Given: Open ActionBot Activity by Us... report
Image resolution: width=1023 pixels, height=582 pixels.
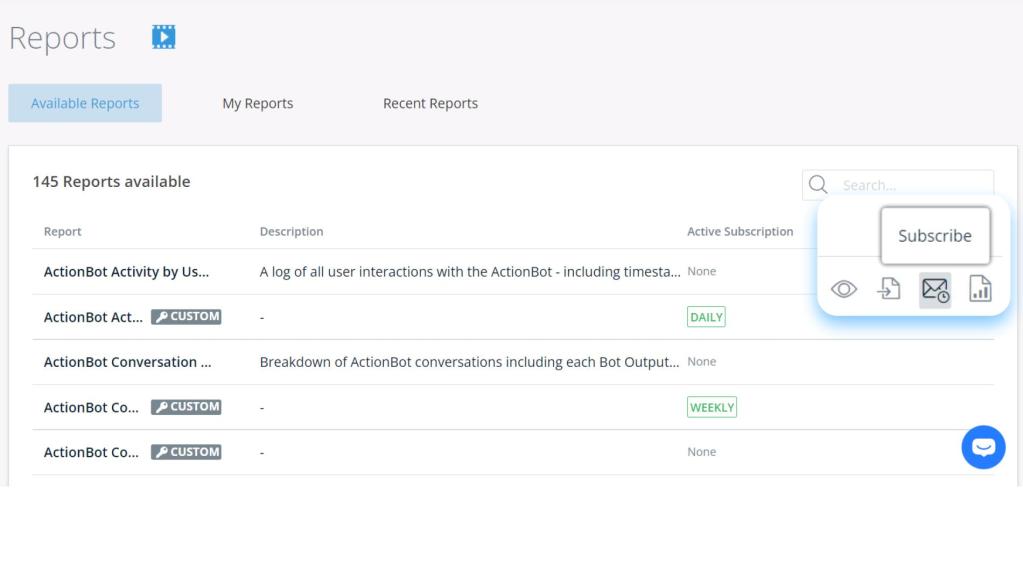Looking at the screenshot, I should tap(126, 272).
